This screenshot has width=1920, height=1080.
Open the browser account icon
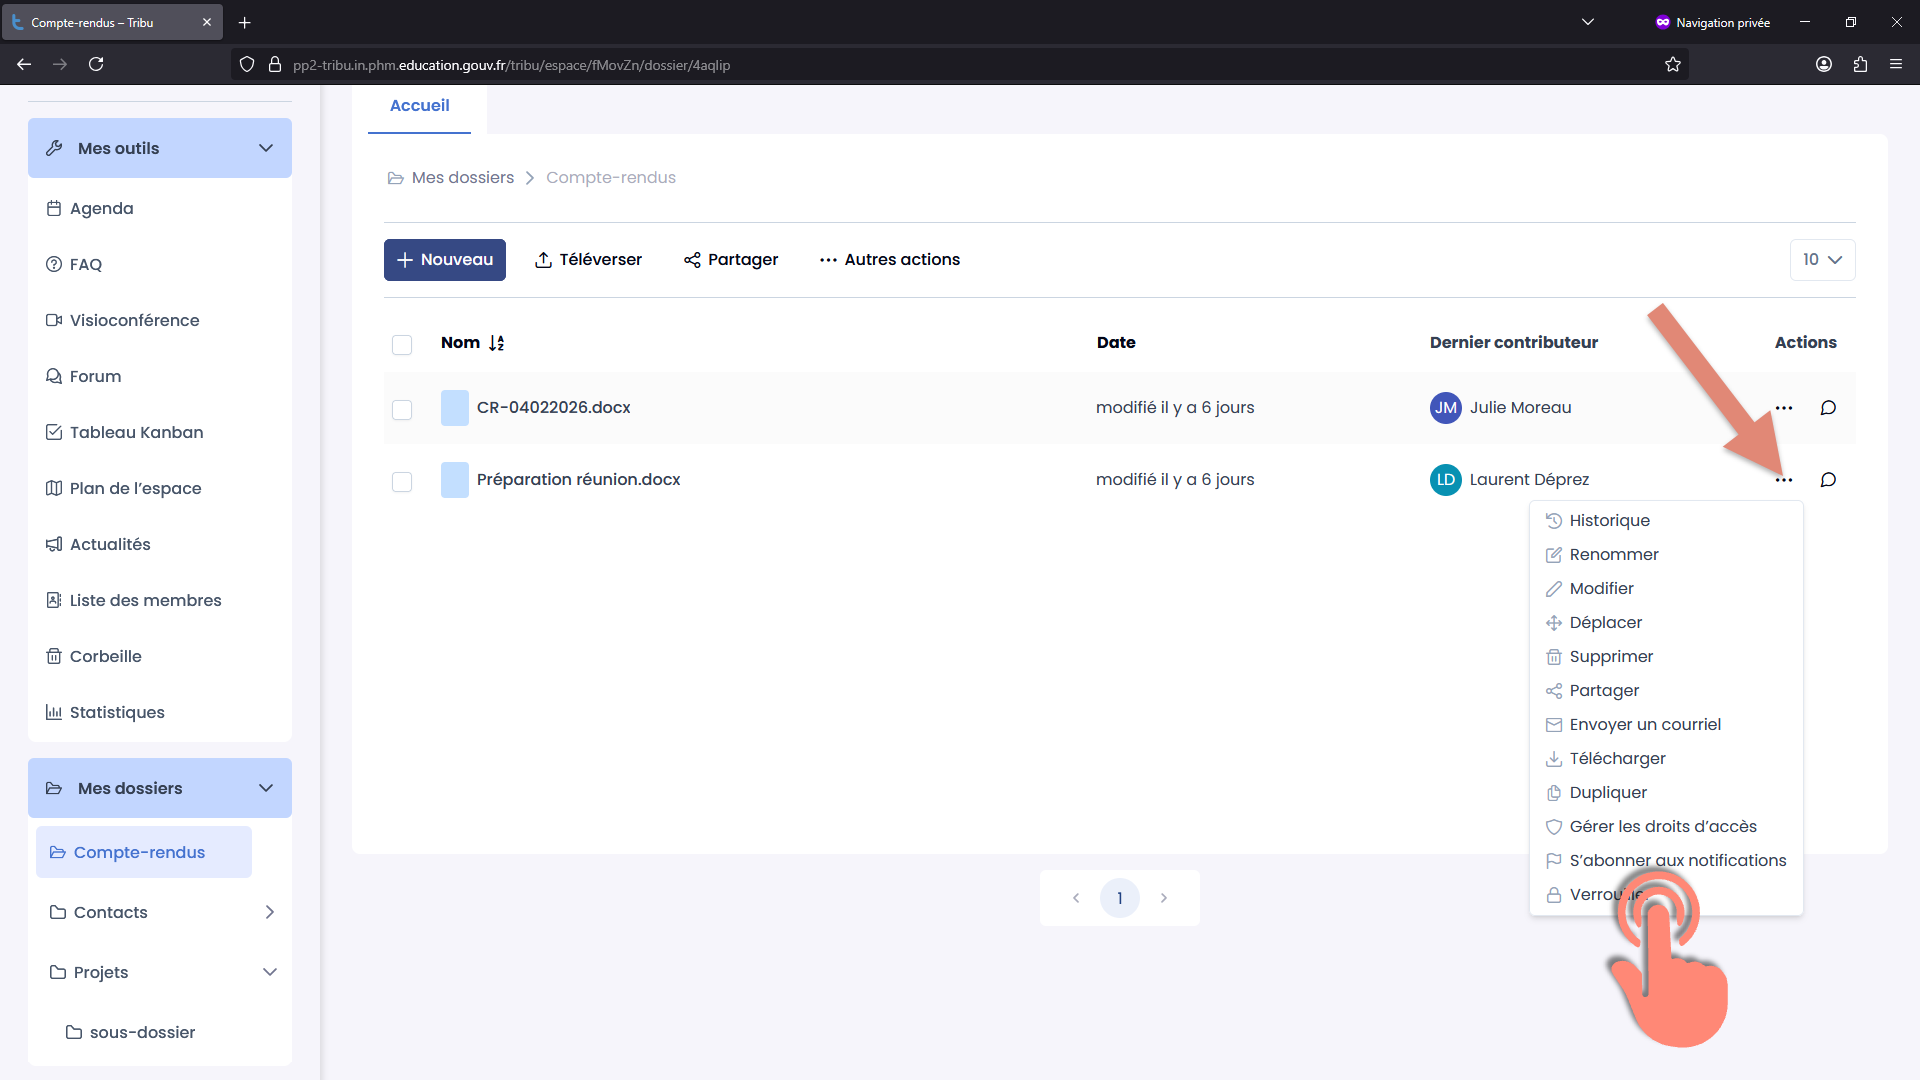1824,64
